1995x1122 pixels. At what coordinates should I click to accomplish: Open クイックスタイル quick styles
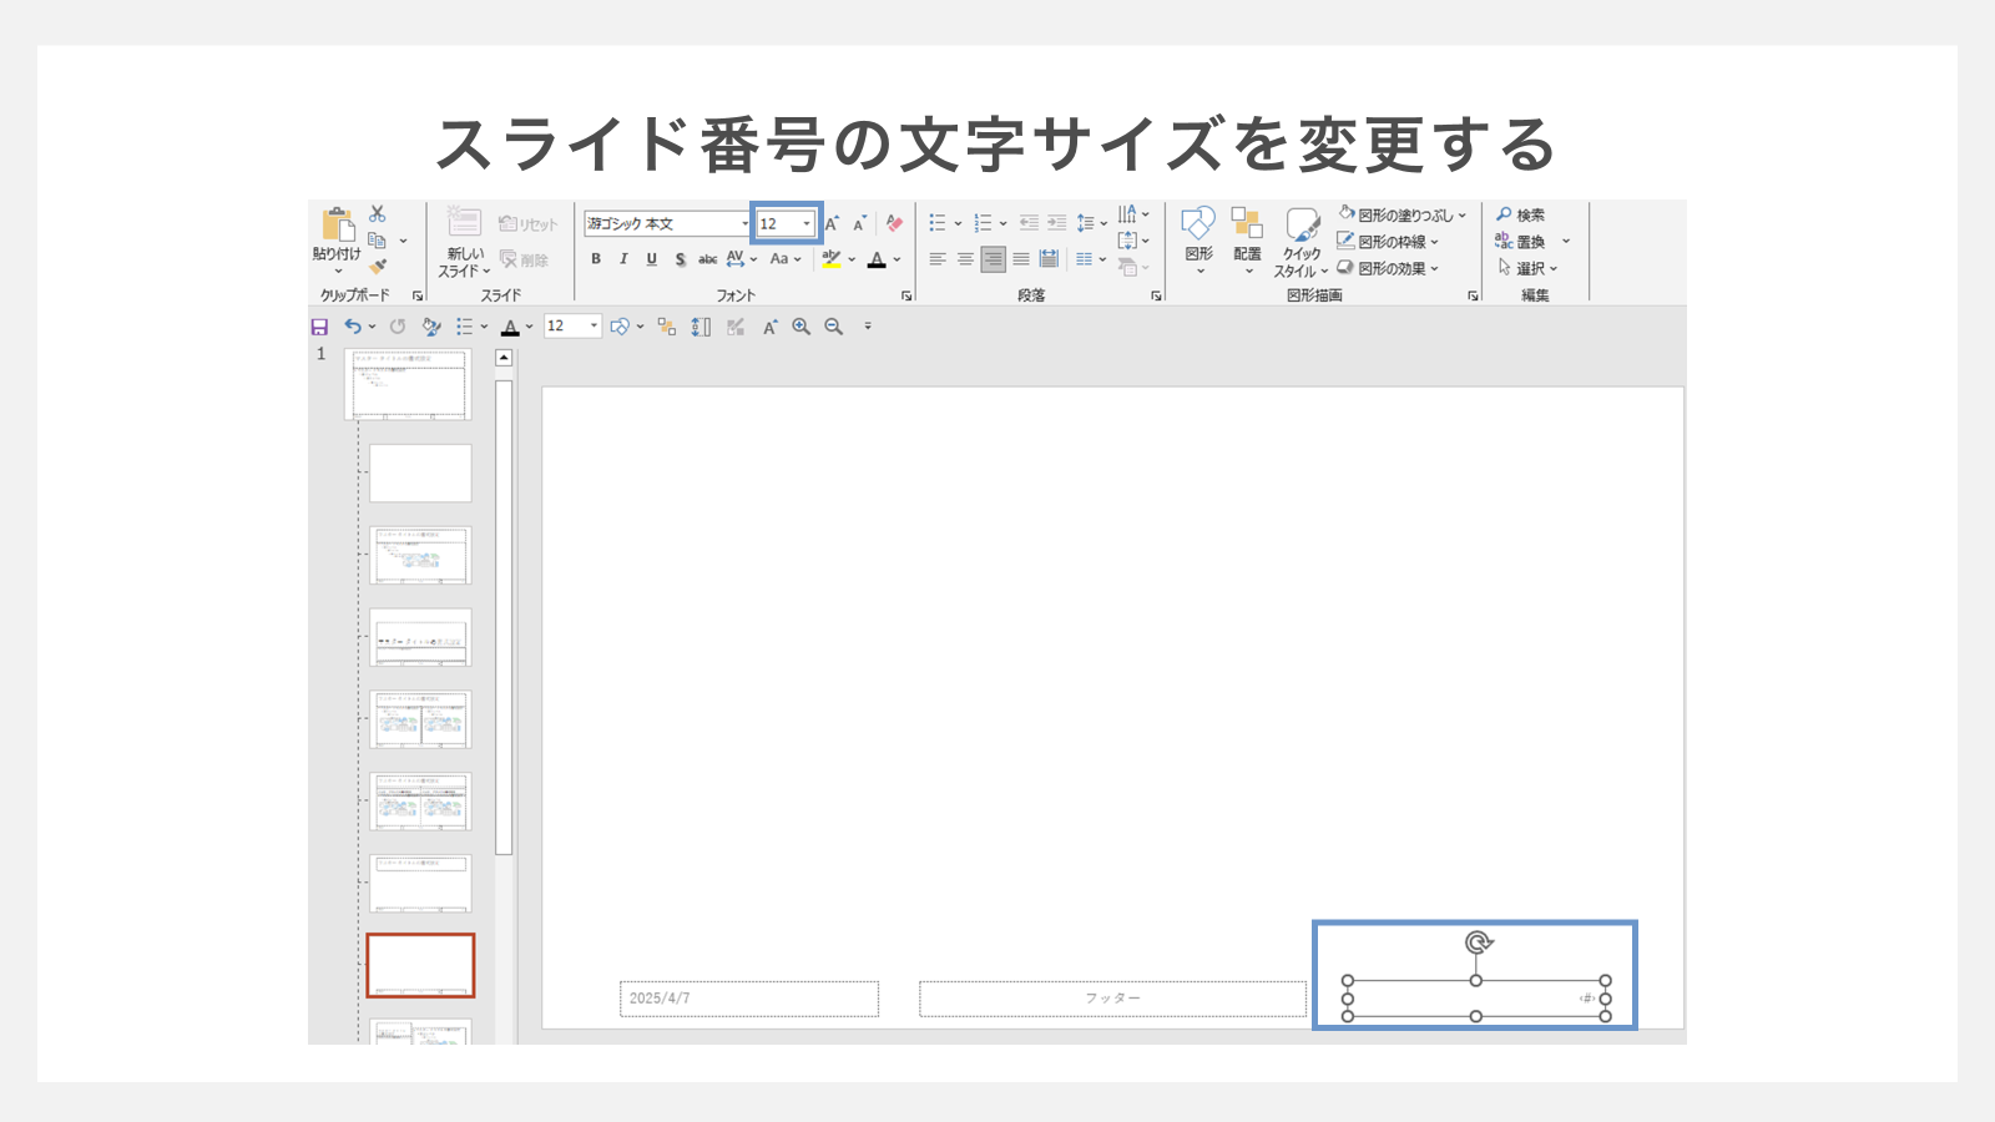pyautogui.click(x=1300, y=243)
